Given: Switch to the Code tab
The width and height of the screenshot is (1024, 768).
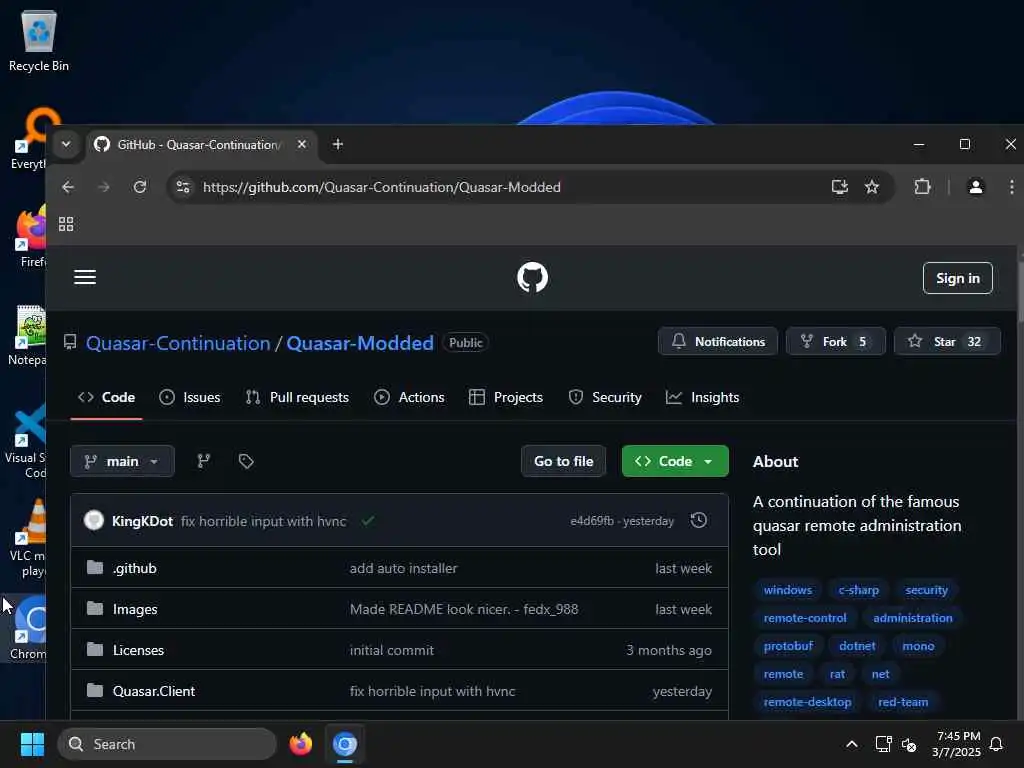Looking at the screenshot, I should (x=106, y=397).
